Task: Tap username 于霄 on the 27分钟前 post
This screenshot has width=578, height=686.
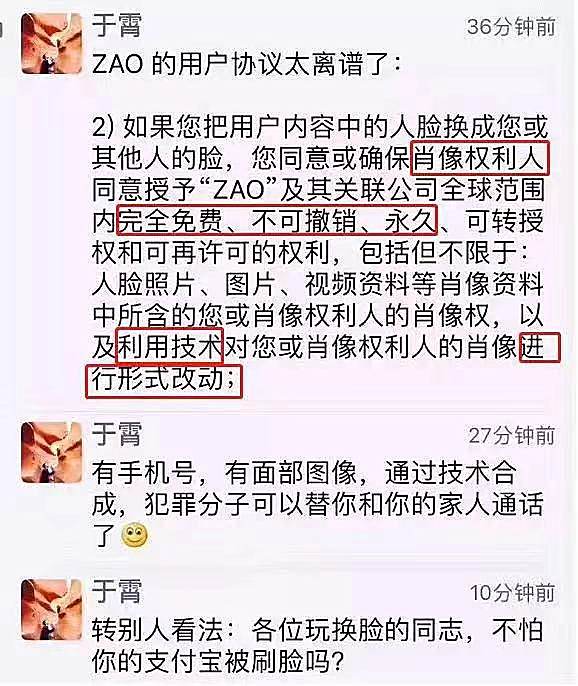Action: click(x=117, y=434)
